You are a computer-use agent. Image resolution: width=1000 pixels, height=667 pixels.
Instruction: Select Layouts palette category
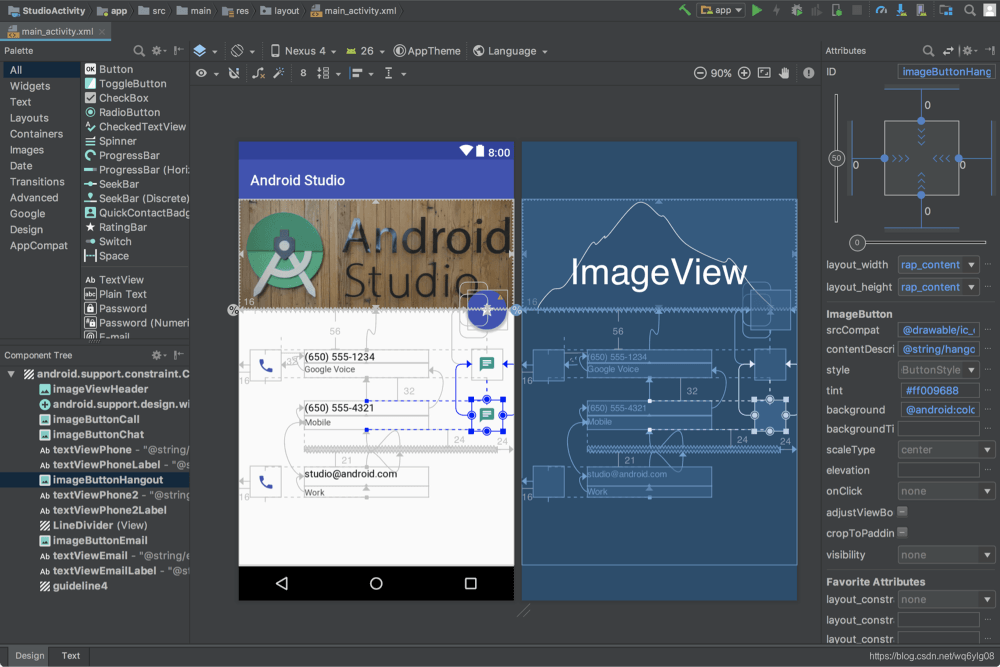[x=29, y=118]
